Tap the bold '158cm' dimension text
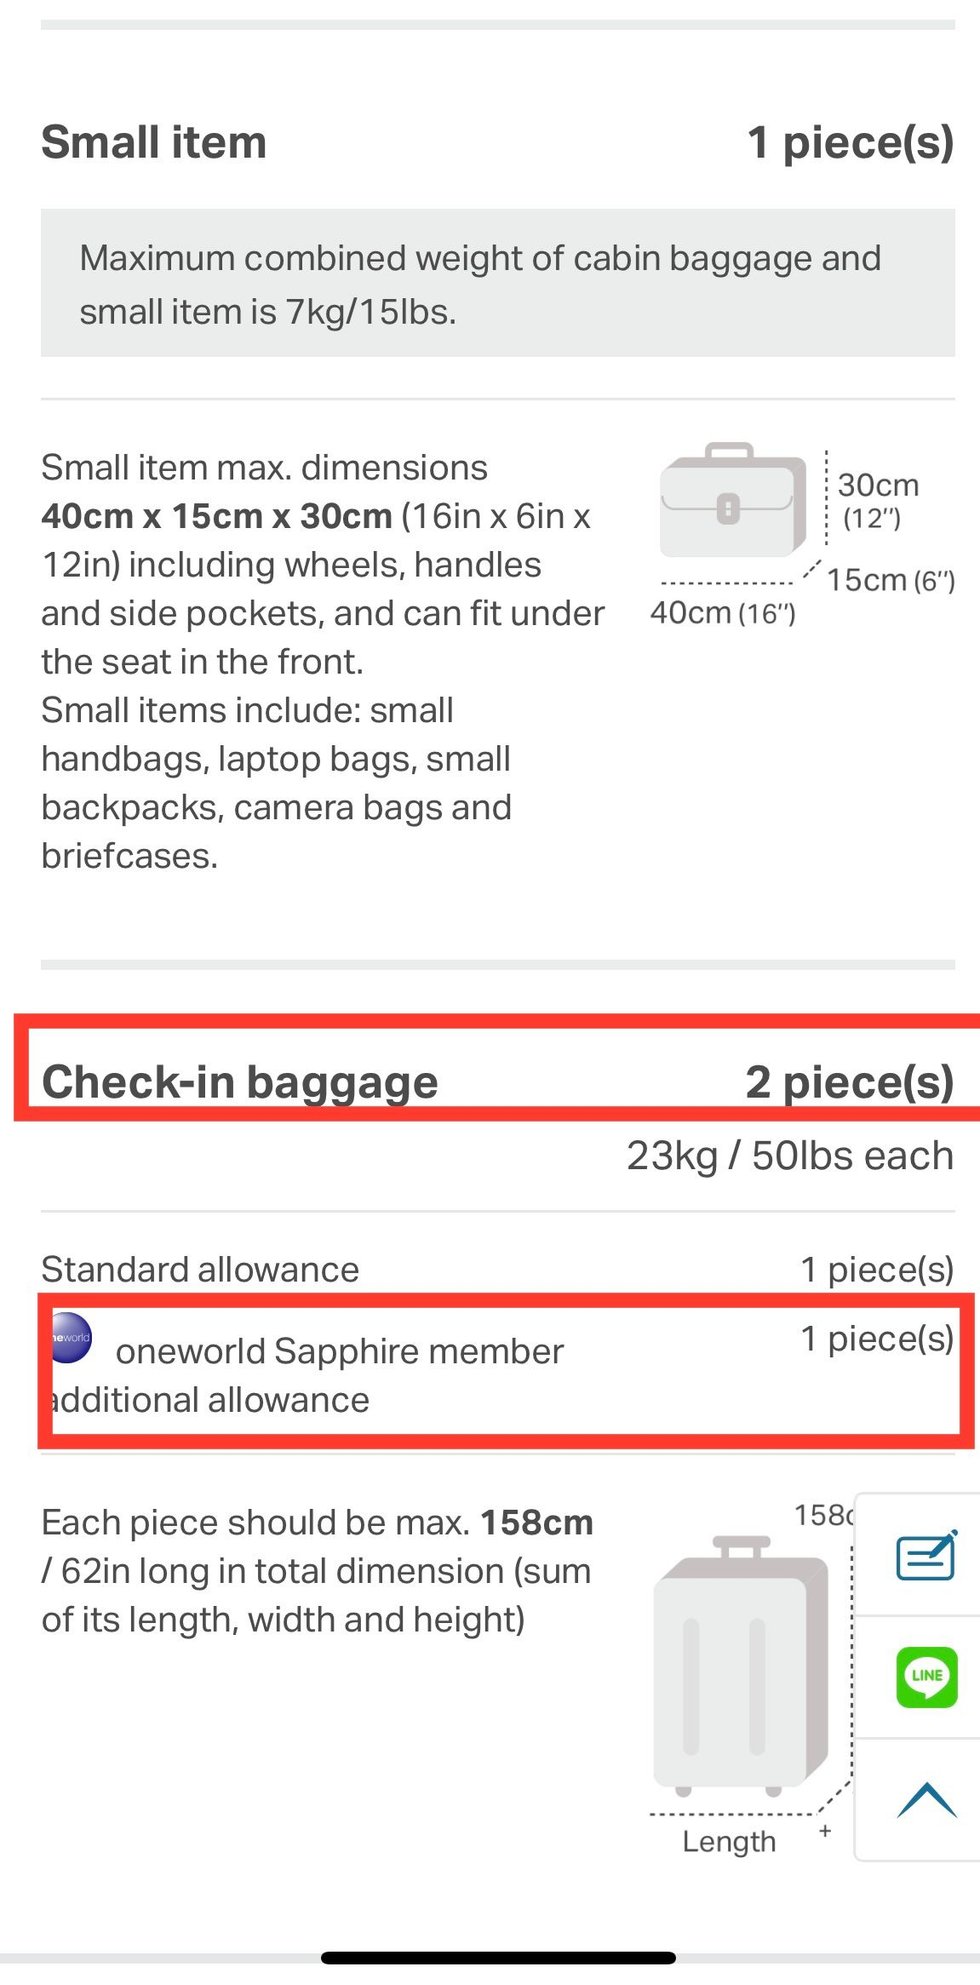The height and width of the screenshot is (1985, 980). click(537, 1522)
